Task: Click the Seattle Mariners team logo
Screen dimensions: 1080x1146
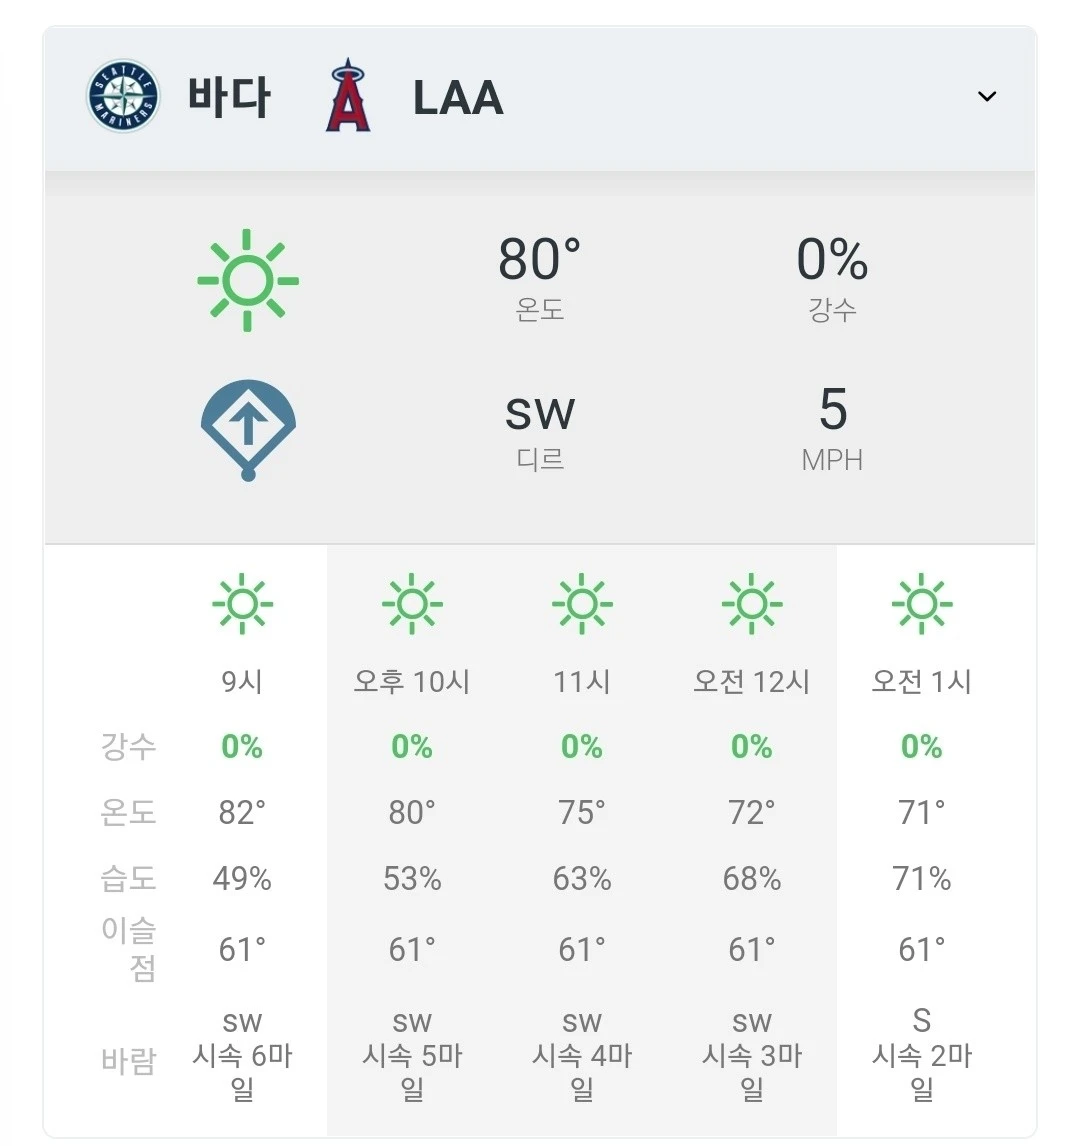Action: (123, 96)
